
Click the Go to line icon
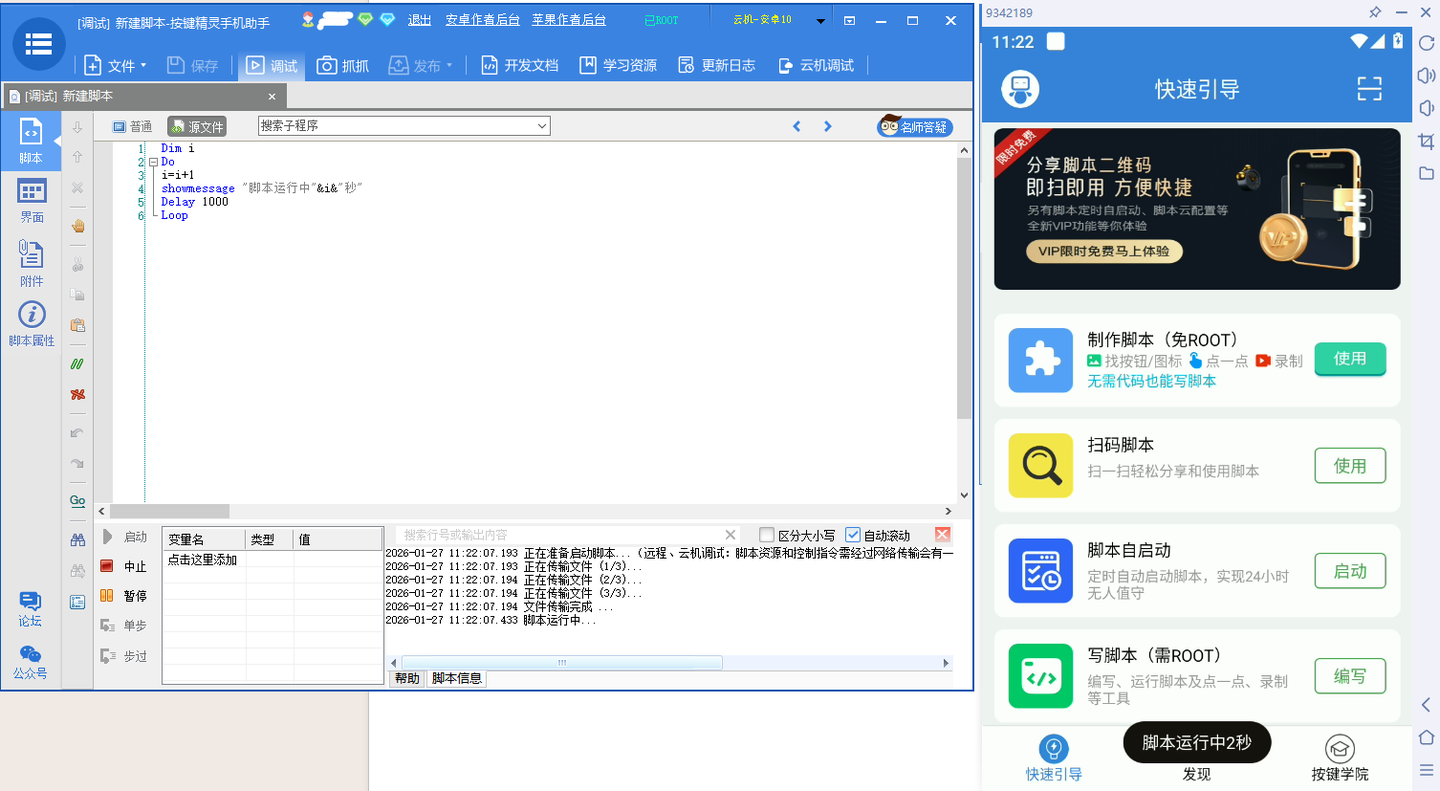[x=77, y=500]
